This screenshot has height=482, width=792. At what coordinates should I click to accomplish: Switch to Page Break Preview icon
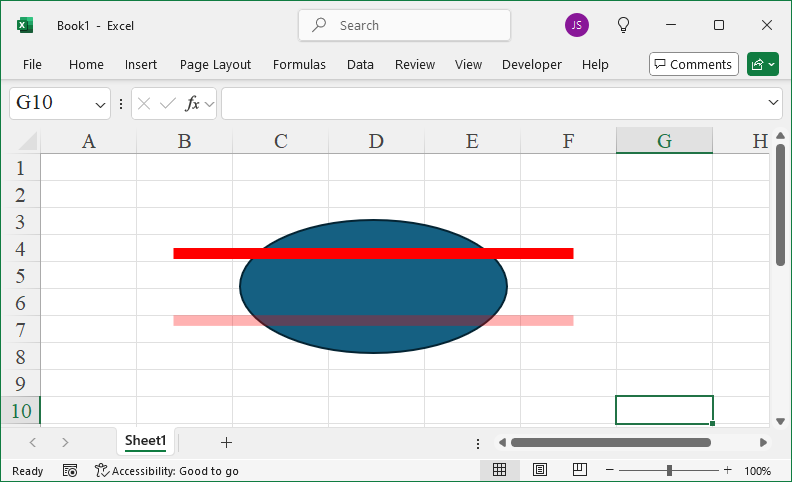[580, 470]
